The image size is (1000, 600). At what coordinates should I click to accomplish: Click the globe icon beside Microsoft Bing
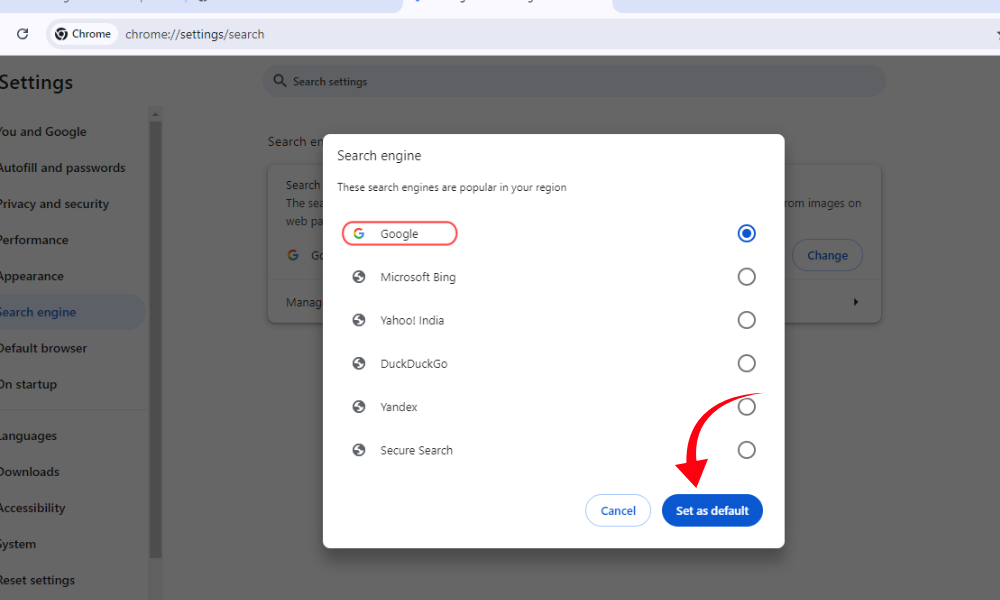(359, 277)
